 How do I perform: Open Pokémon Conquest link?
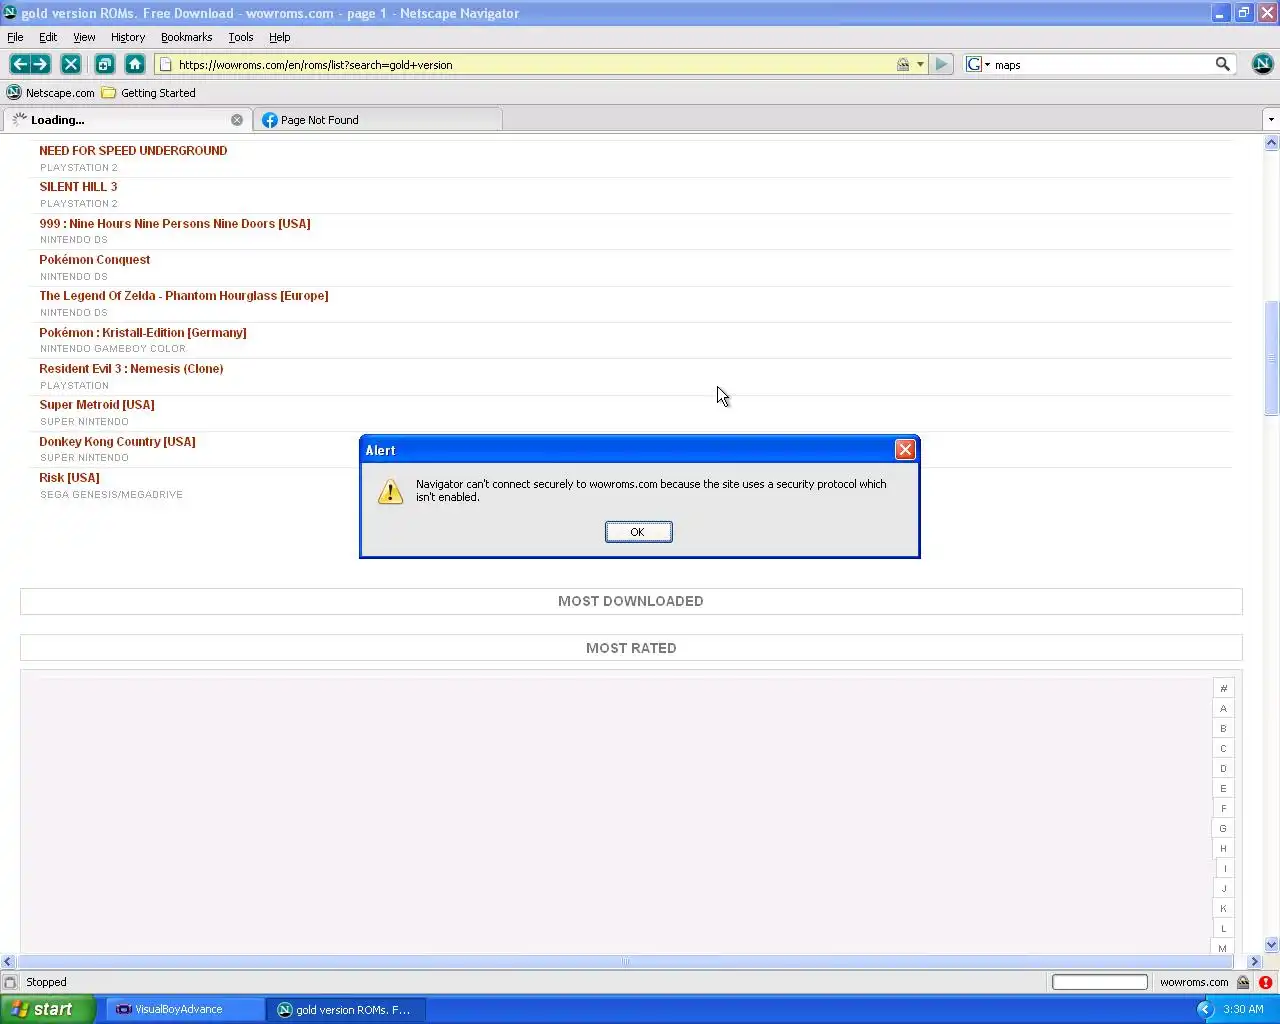95,260
